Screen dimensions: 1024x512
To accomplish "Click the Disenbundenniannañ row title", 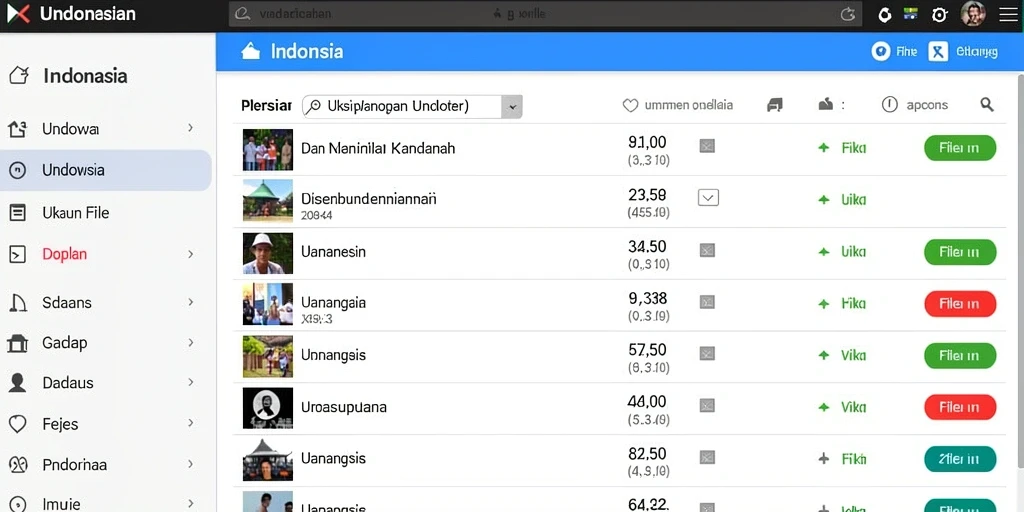I will coord(368,199).
